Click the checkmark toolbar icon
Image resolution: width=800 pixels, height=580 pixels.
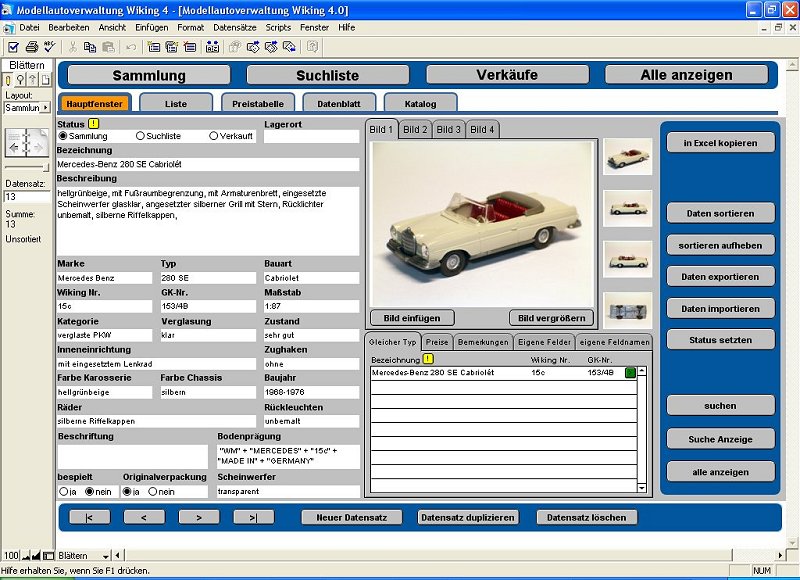click(13, 47)
